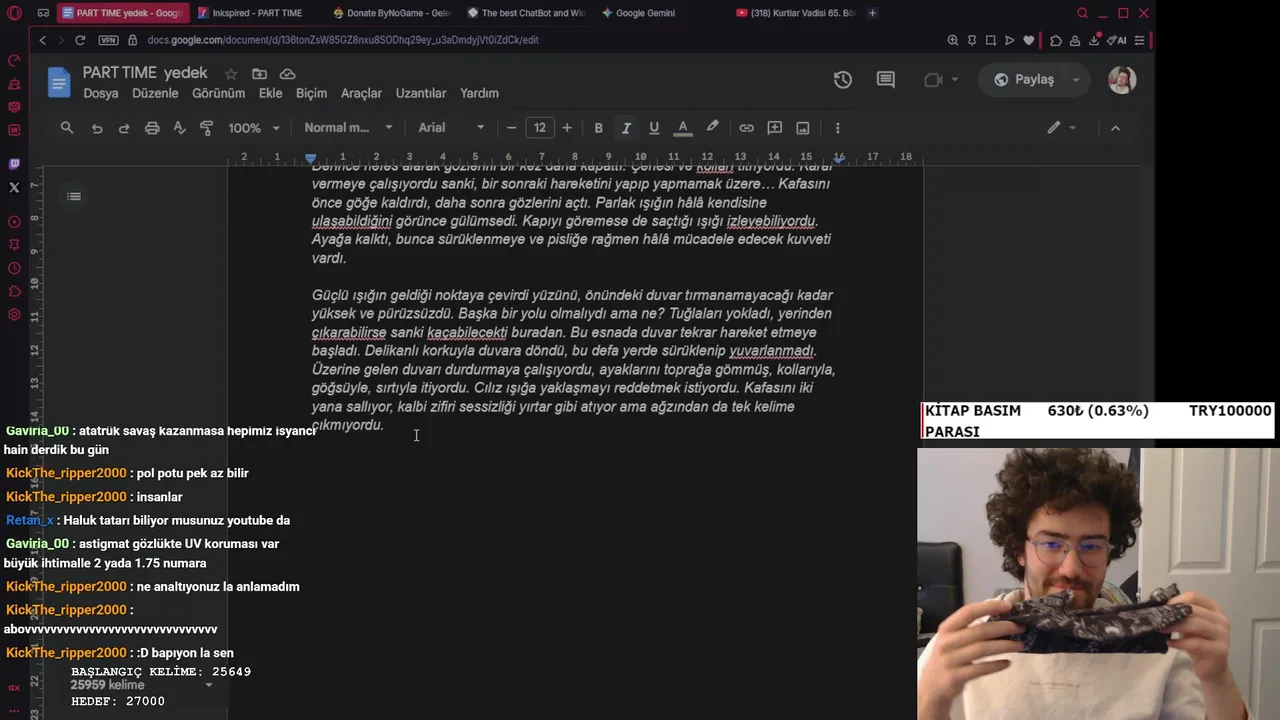
Task: Reload the page
Action: coord(80,40)
